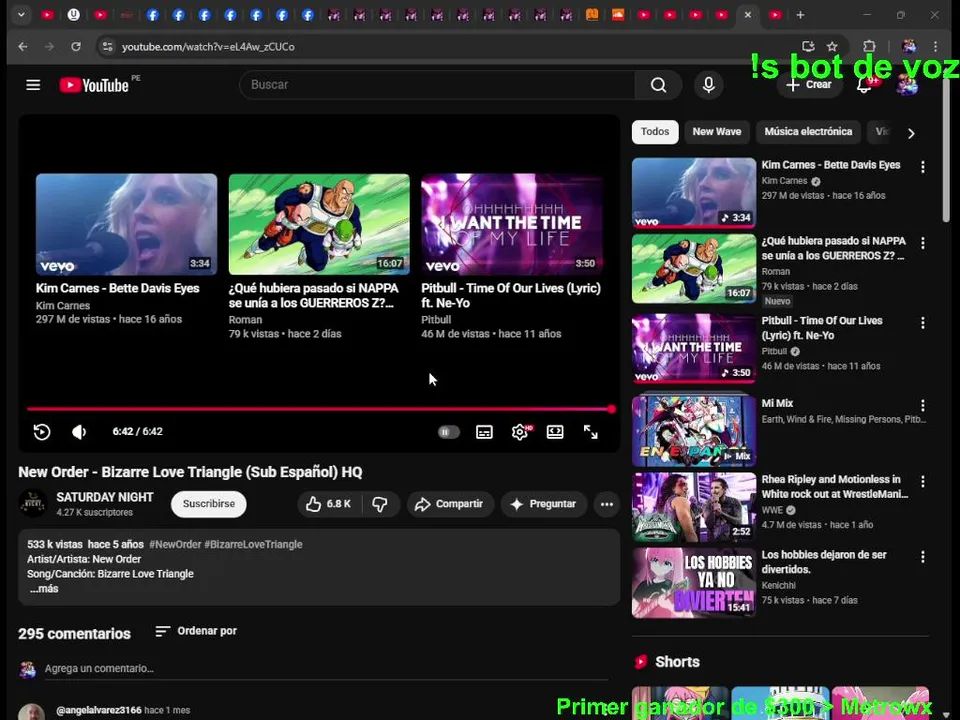The image size is (960, 720).
Task: Open Chrome extensions puzzle icon
Action: (x=869, y=47)
